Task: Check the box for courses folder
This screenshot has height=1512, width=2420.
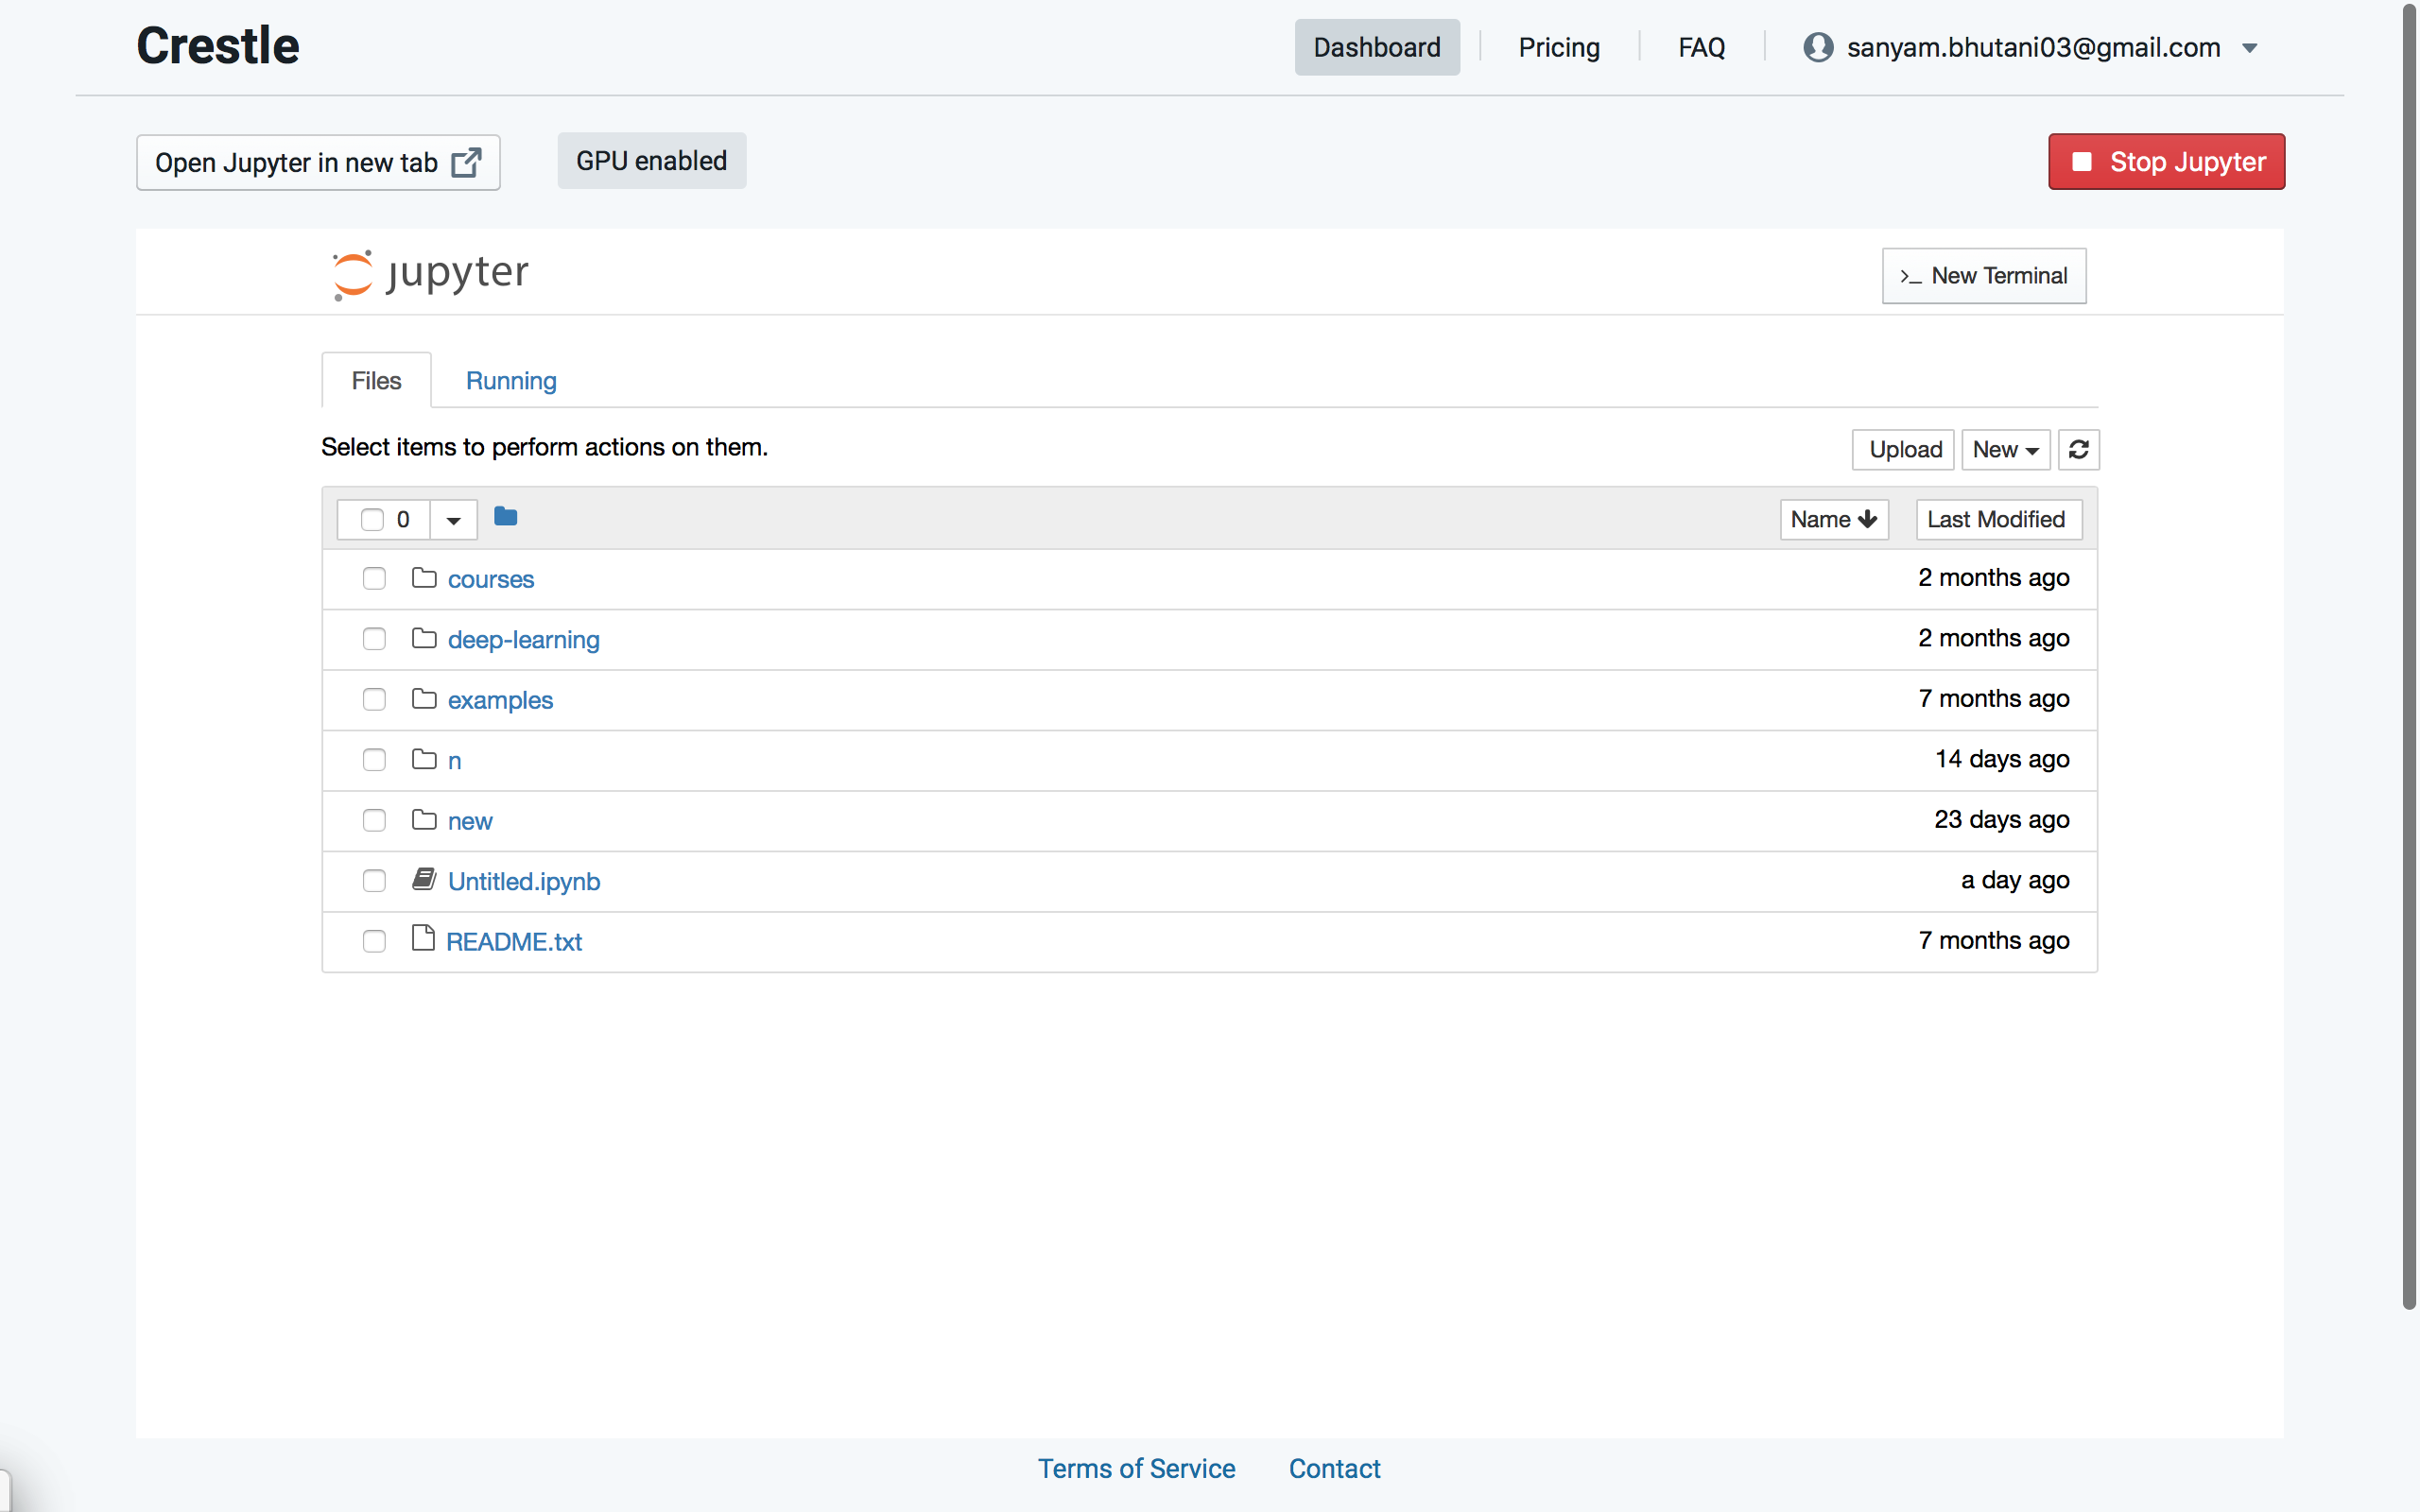Action: coord(374,579)
